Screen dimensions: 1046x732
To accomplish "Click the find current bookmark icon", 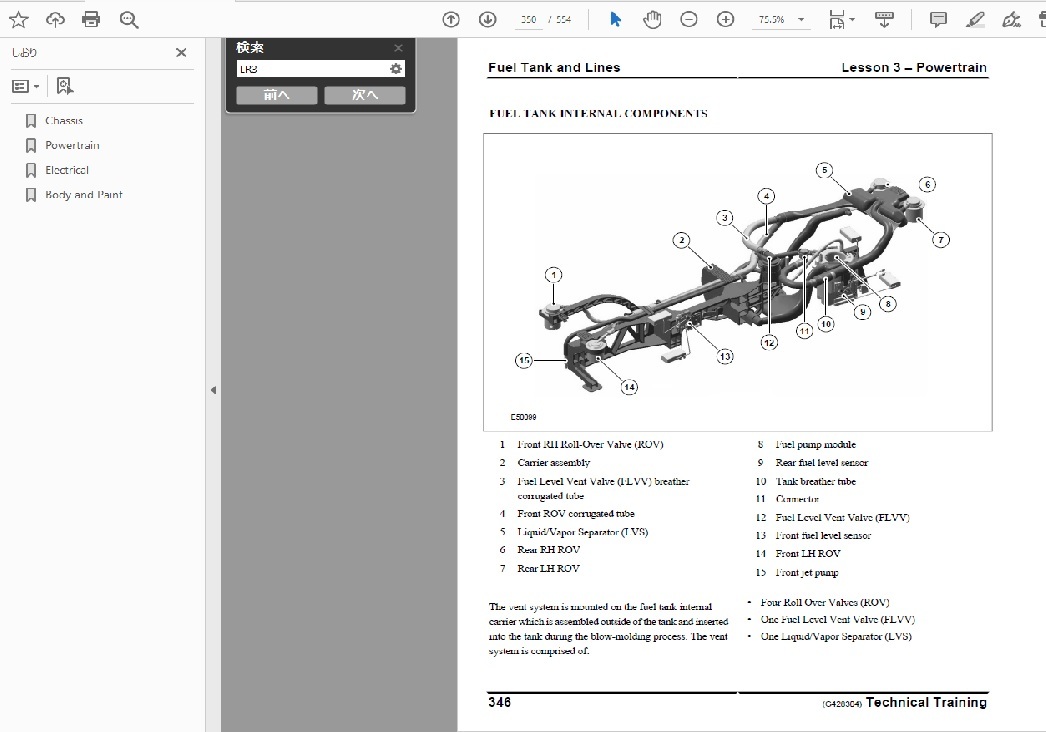I will (x=65, y=85).
